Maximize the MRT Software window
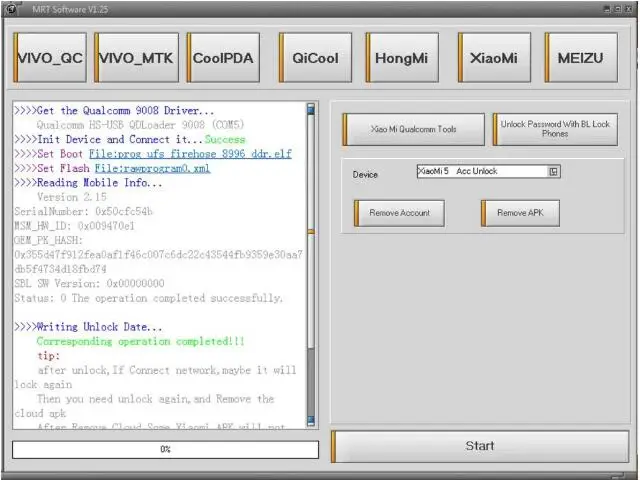The image size is (640, 480). pos(618,8)
